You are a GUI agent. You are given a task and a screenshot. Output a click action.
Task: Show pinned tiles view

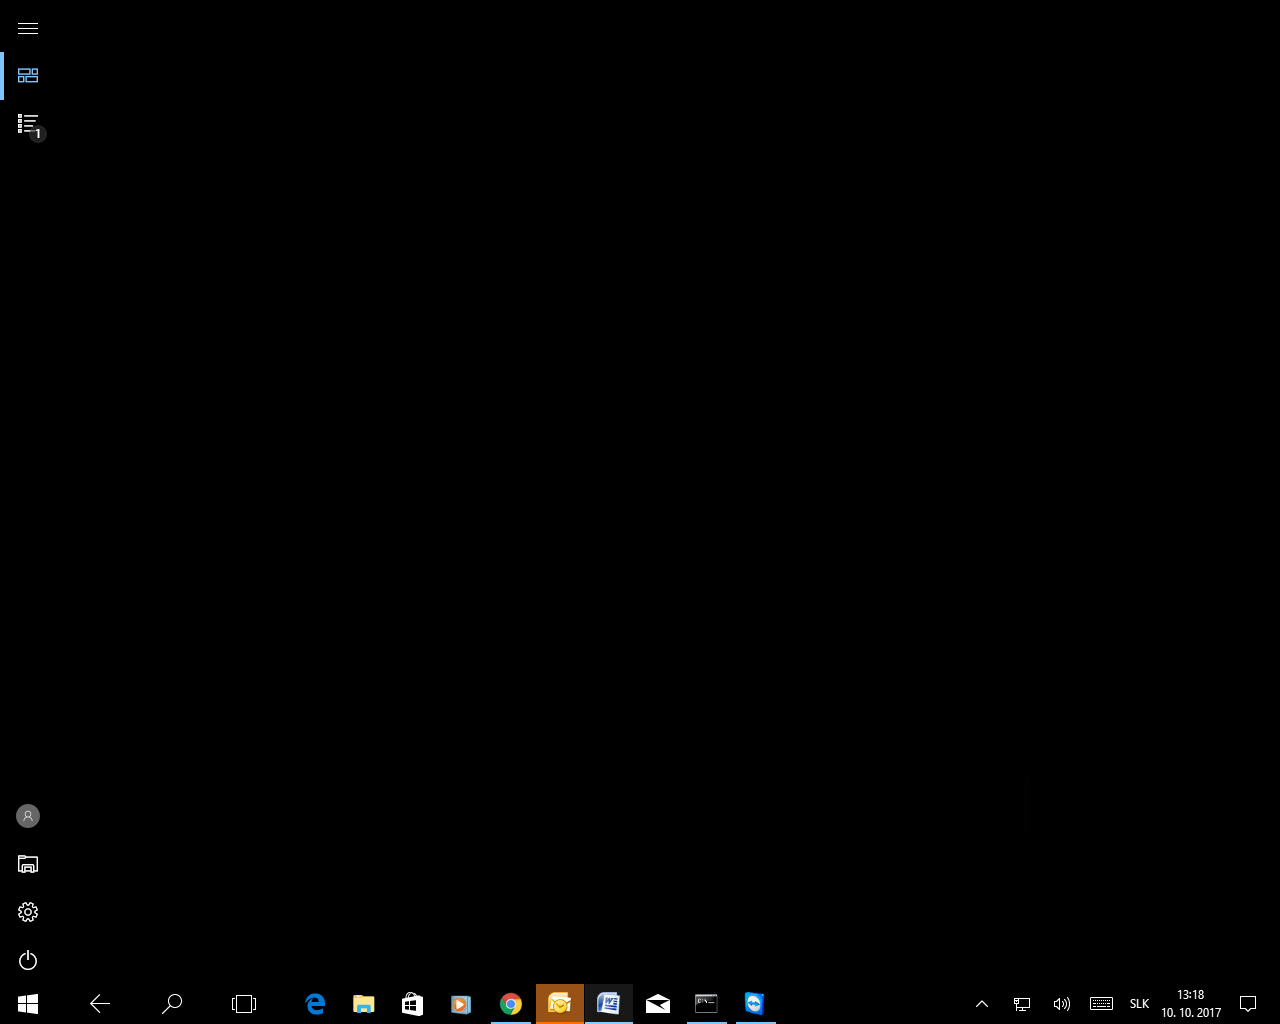tap(28, 76)
